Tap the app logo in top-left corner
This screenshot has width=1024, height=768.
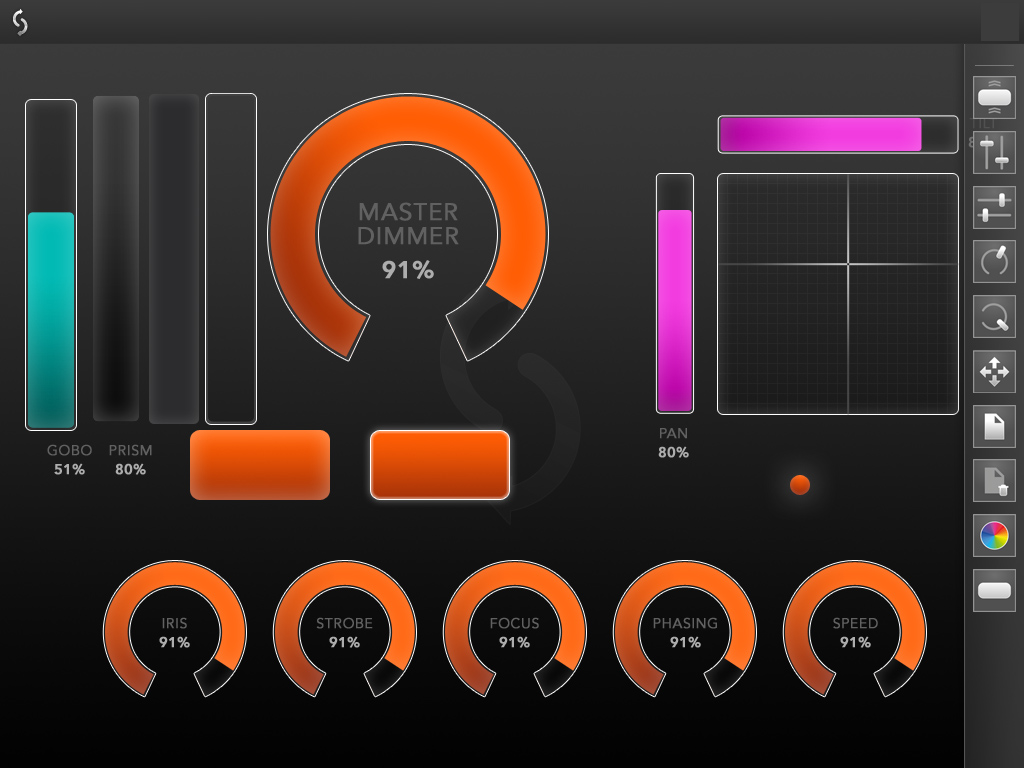point(19,23)
